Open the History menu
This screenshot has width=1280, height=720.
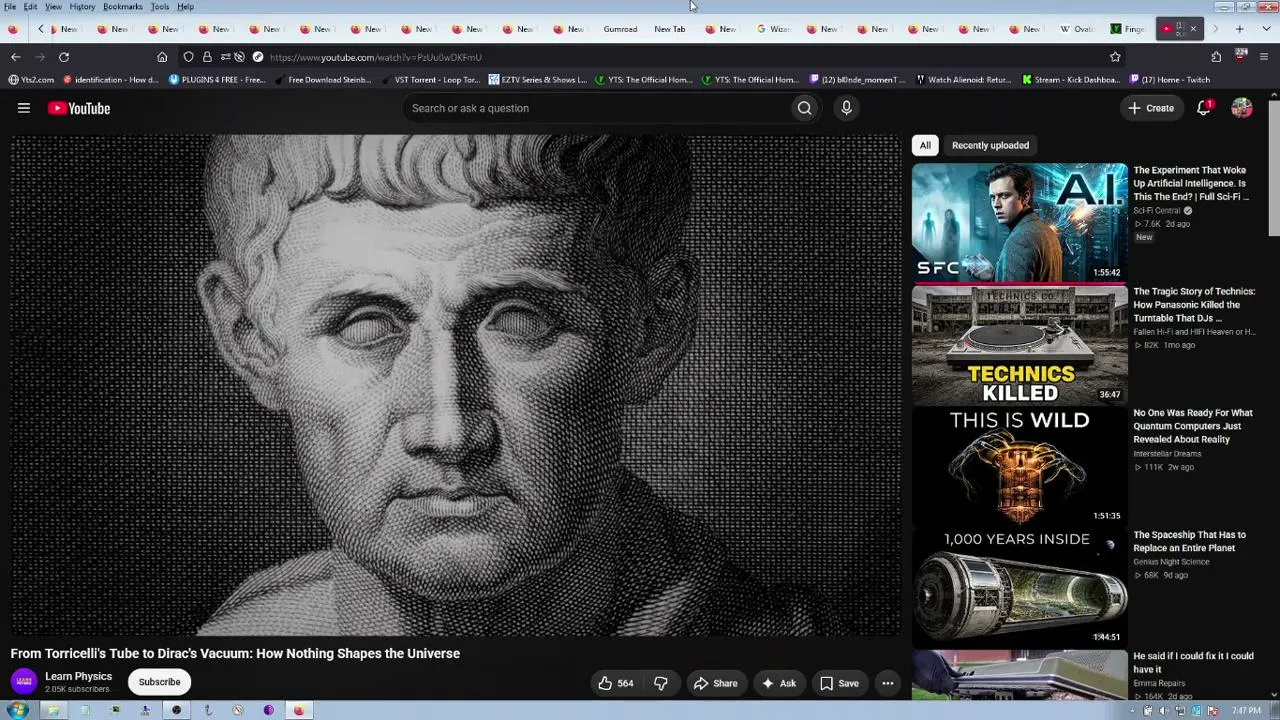pos(82,7)
